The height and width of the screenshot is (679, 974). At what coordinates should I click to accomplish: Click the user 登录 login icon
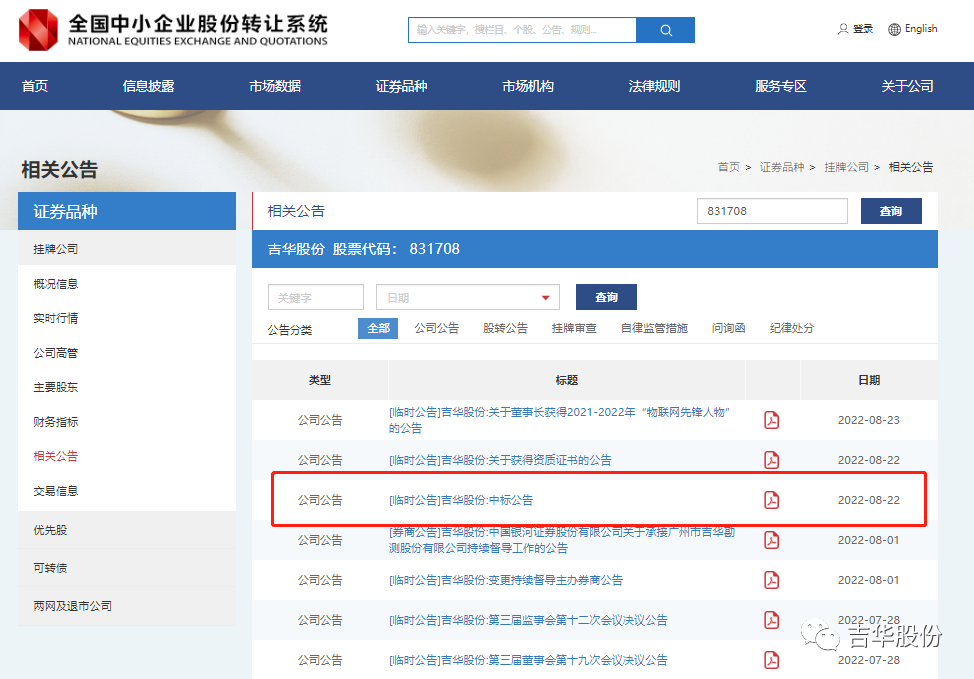pyautogui.click(x=843, y=29)
